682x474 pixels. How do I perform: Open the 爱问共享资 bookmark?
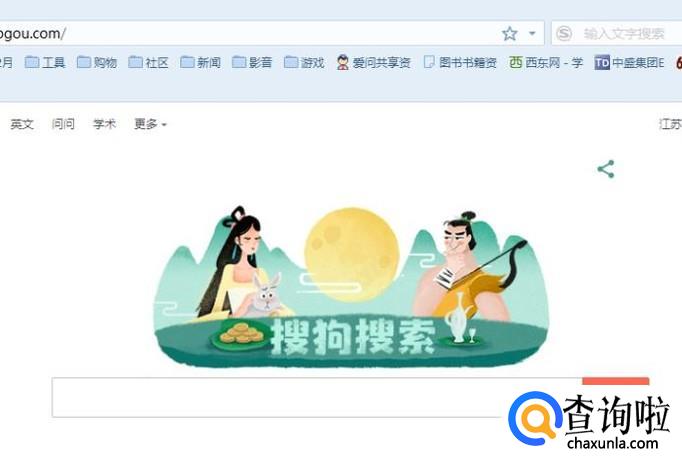point(373,63)
